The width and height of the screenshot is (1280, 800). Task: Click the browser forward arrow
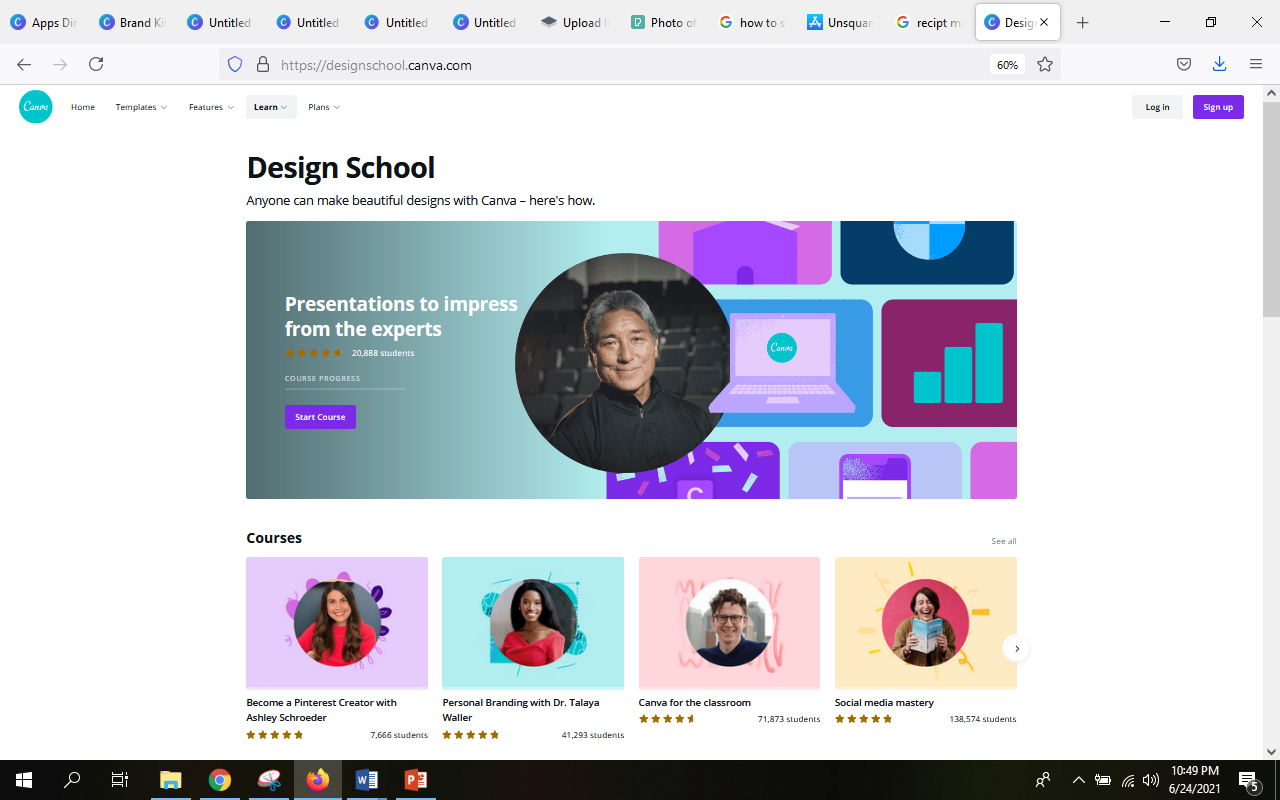[60, 64]
